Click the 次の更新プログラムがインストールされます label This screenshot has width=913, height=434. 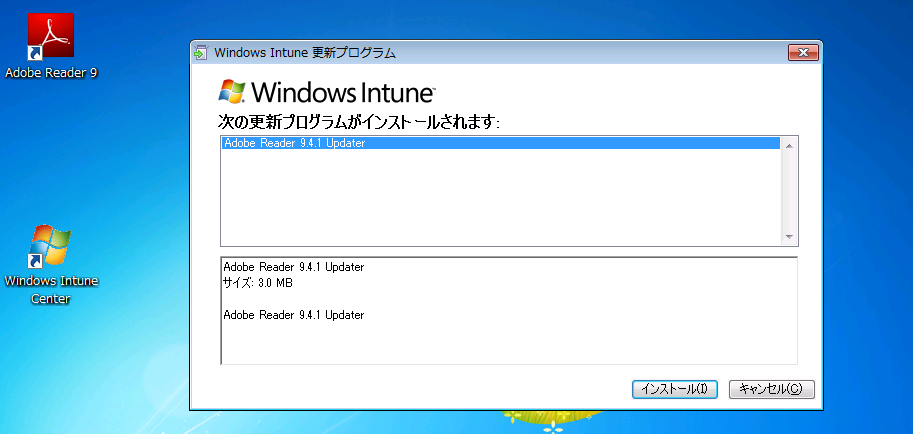[x=359, y=122]
